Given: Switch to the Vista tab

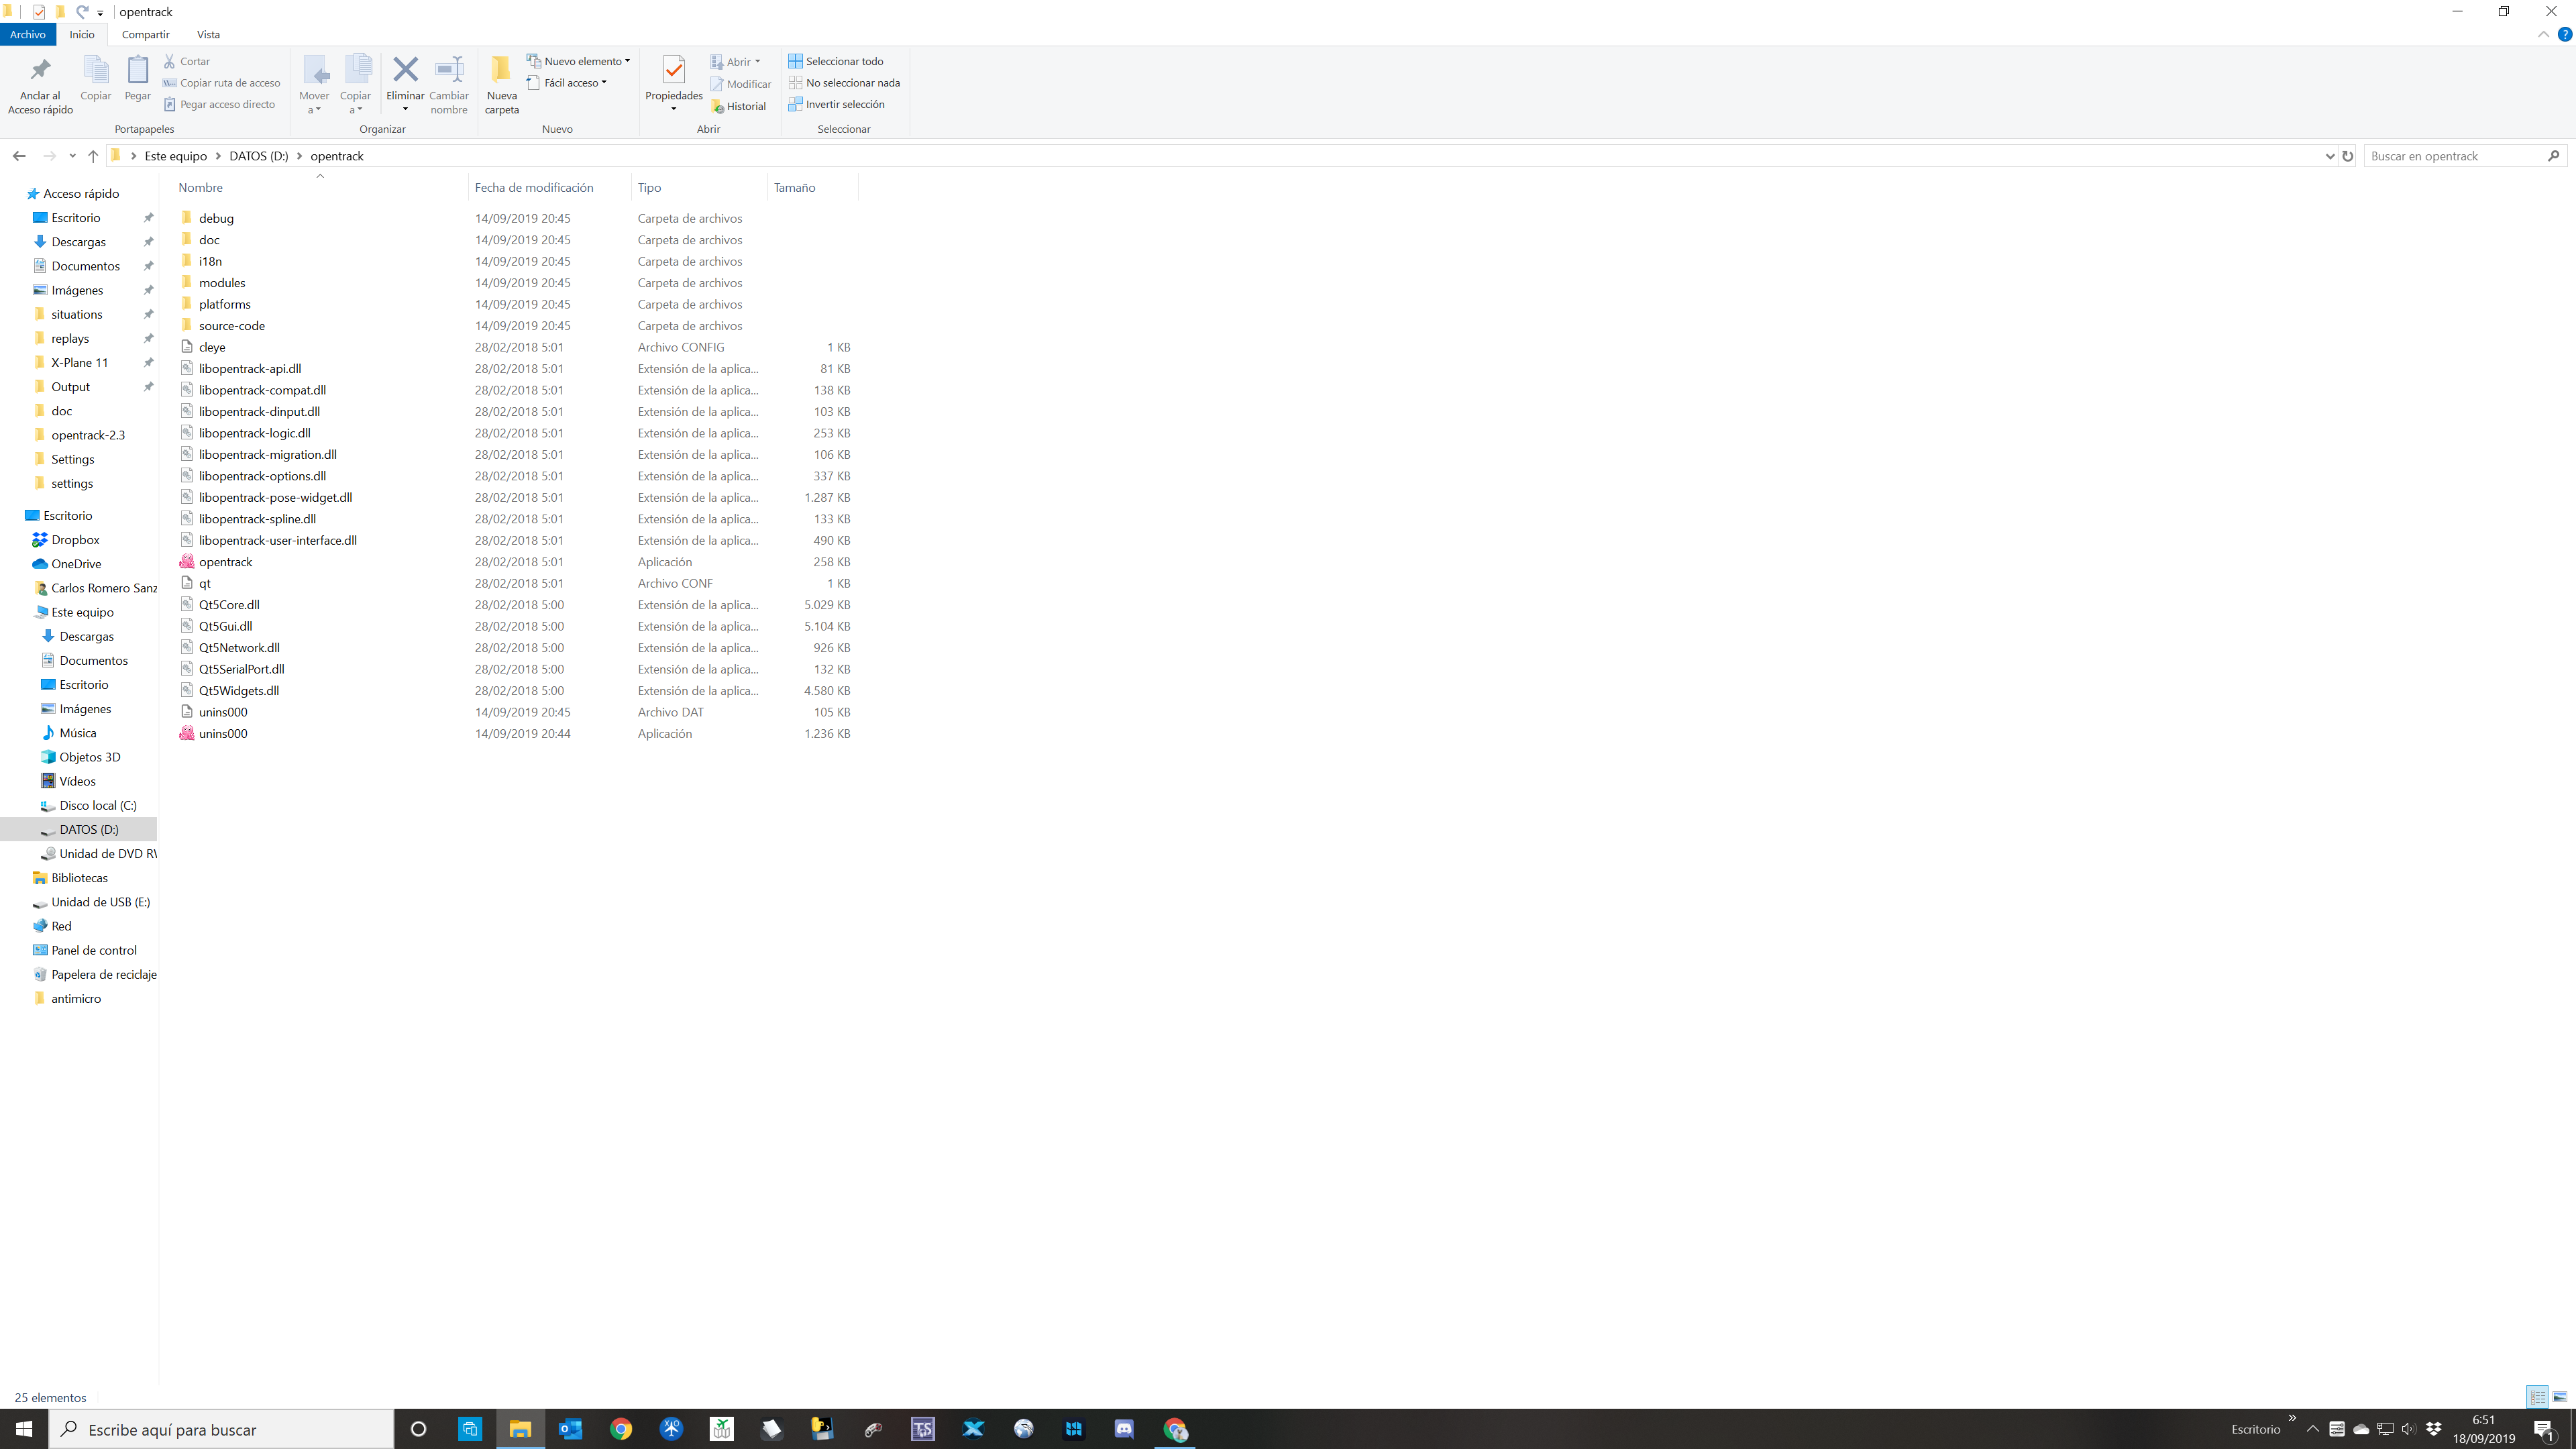Looking at the screenshot, I should click(208, 34).
